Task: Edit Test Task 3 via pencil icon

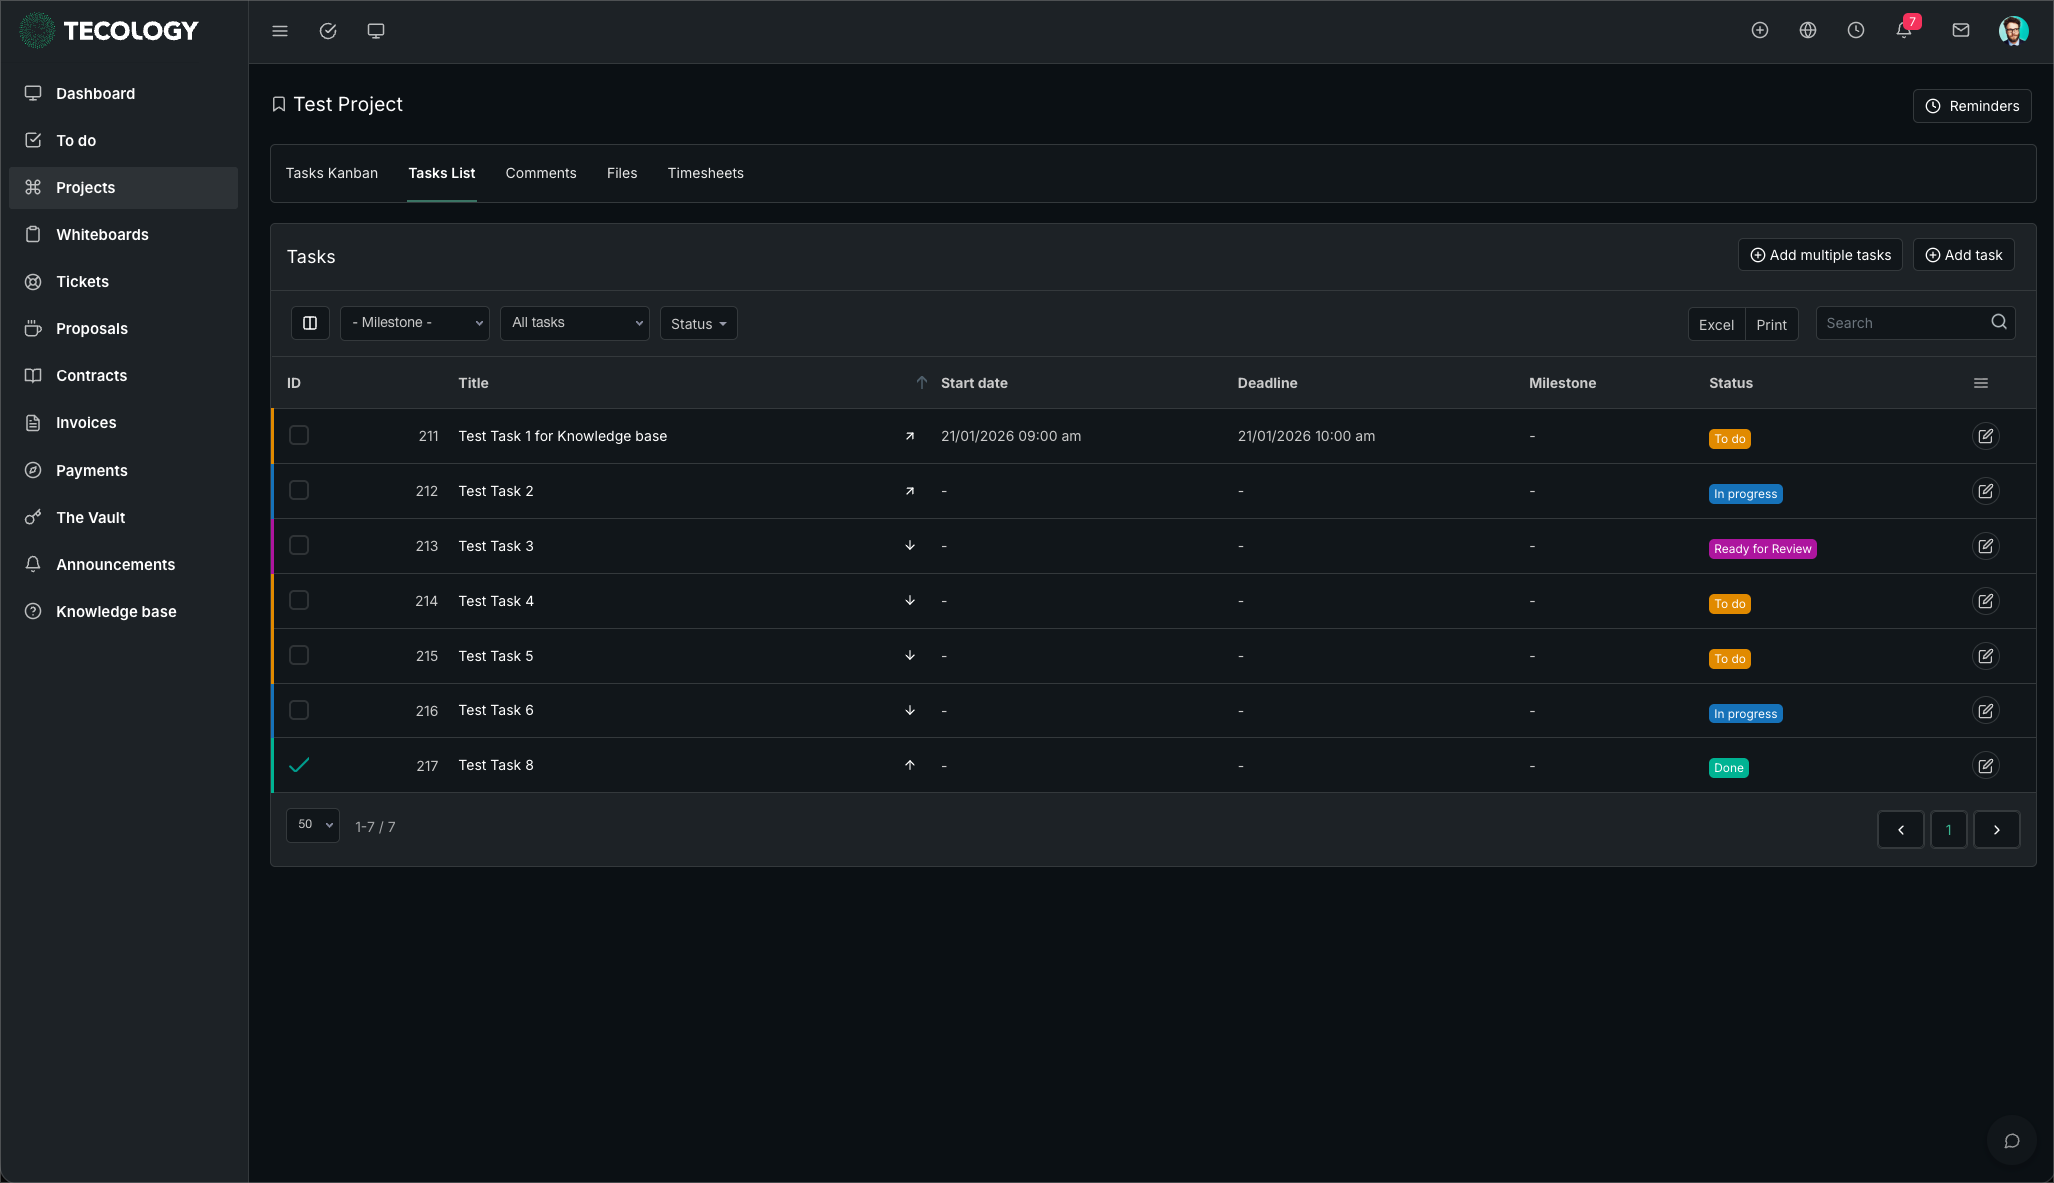Action: 1985,546
